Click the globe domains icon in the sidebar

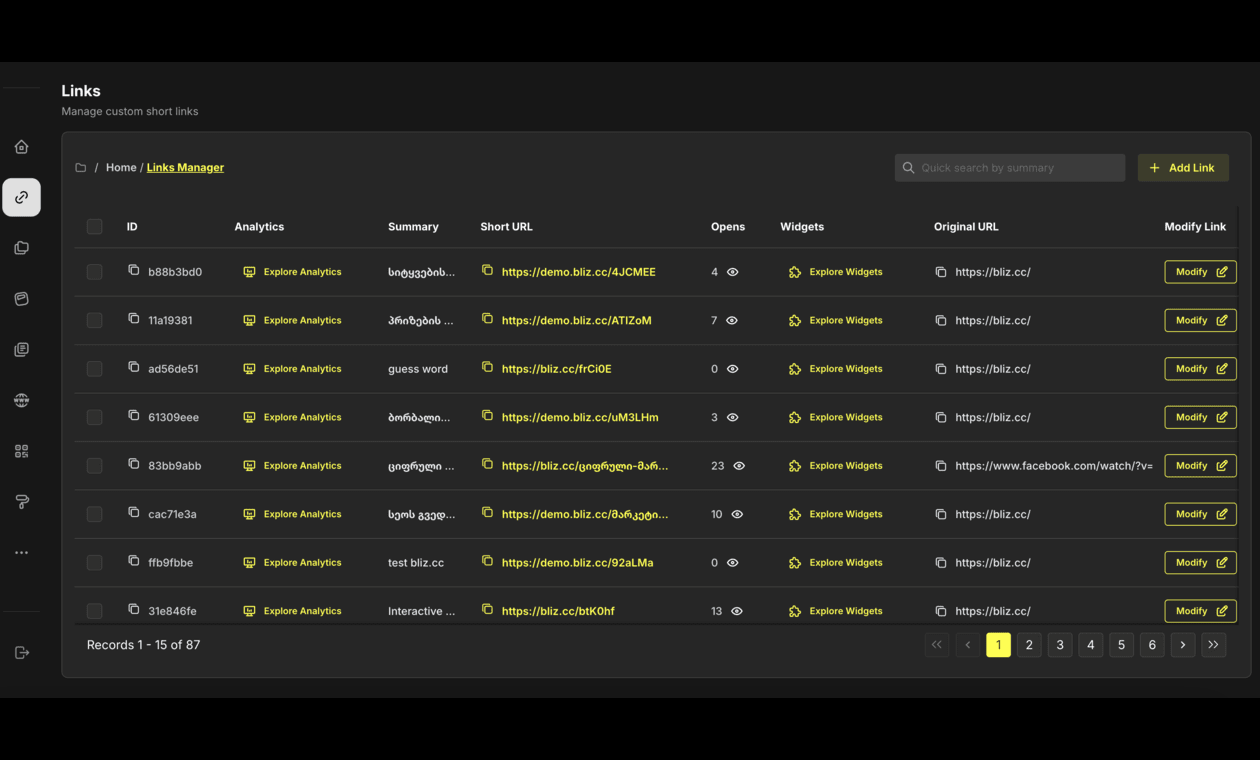click(21, 399)
